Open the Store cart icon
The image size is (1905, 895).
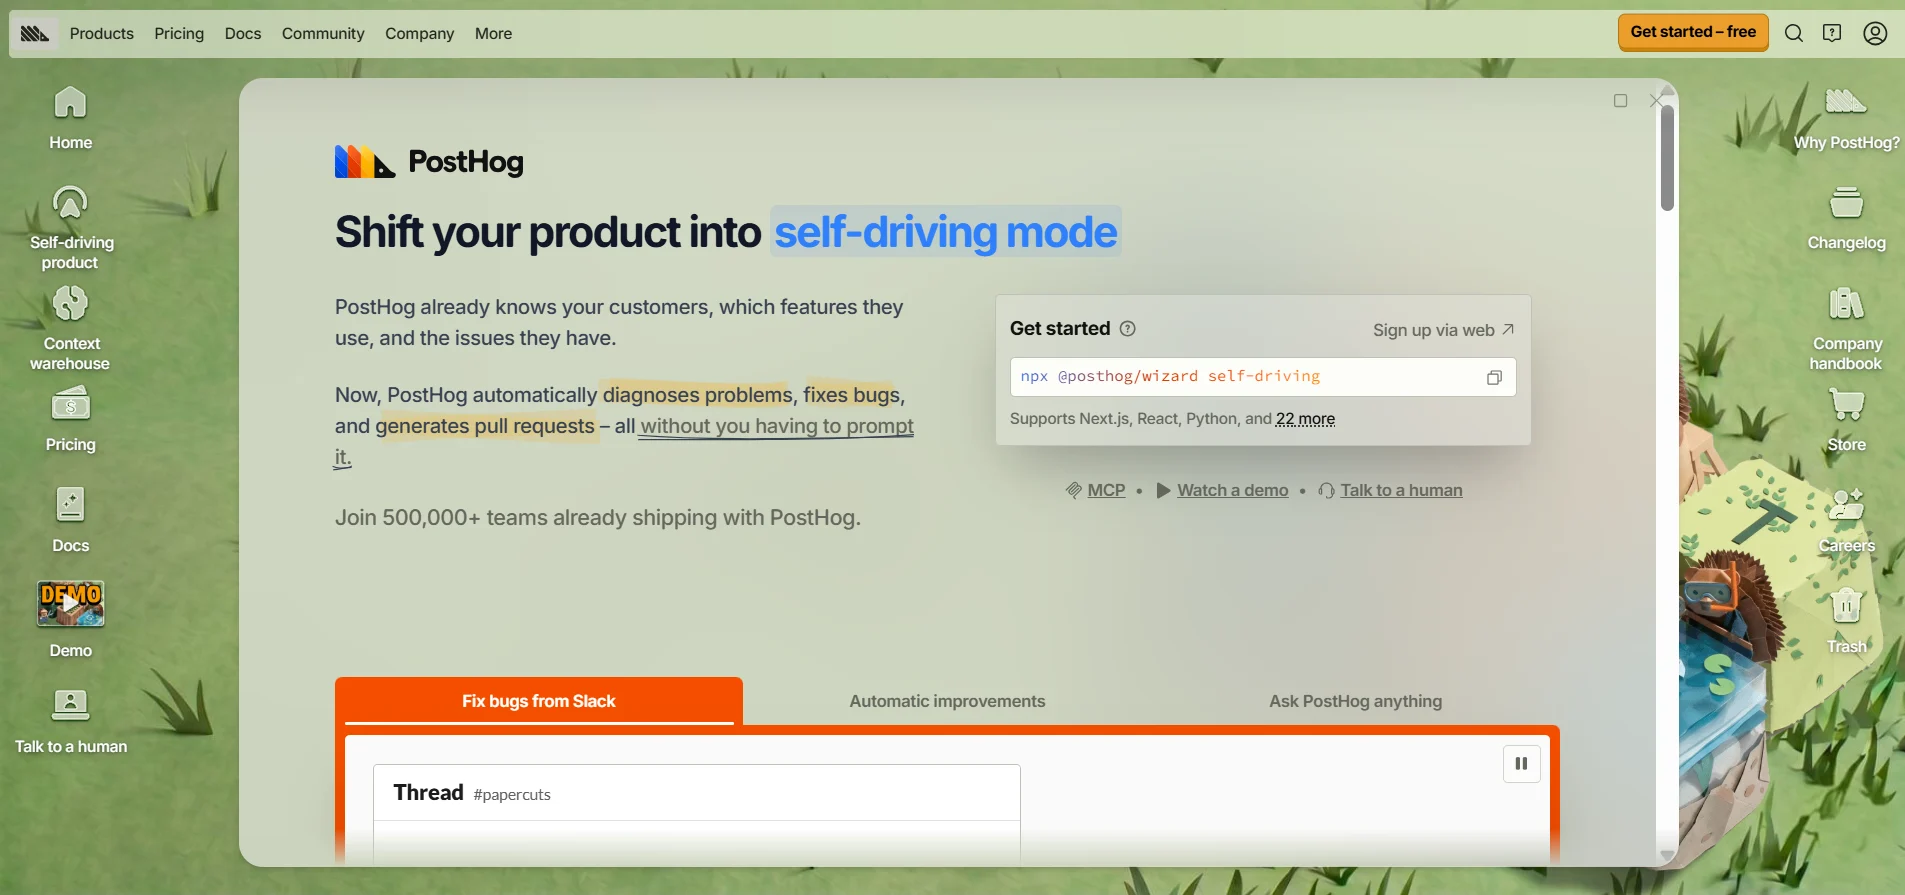1846,420
